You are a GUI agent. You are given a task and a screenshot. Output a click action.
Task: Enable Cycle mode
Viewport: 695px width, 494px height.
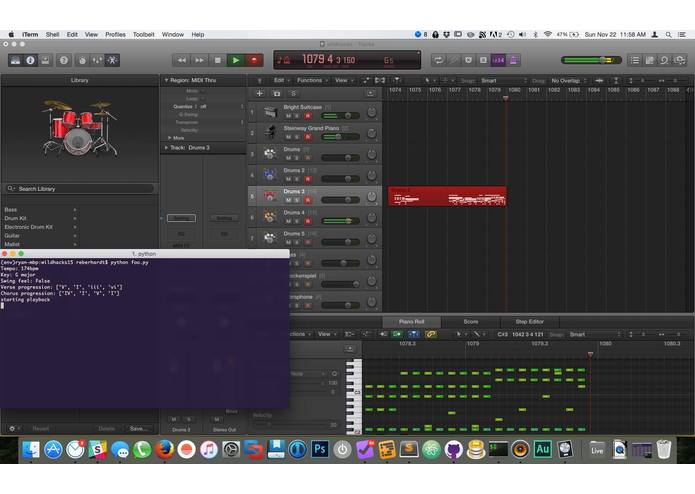[x=439, y=60]
